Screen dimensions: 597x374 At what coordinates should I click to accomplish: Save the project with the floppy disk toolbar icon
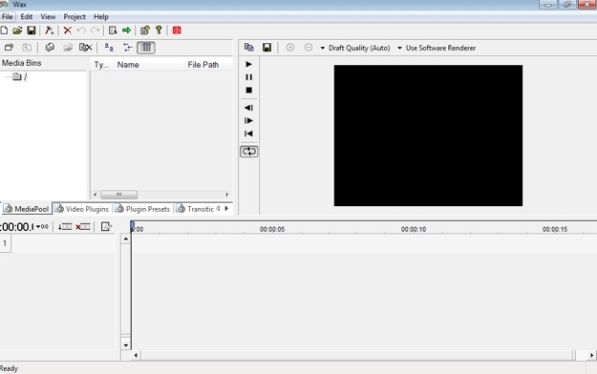[x=31, y=30]
